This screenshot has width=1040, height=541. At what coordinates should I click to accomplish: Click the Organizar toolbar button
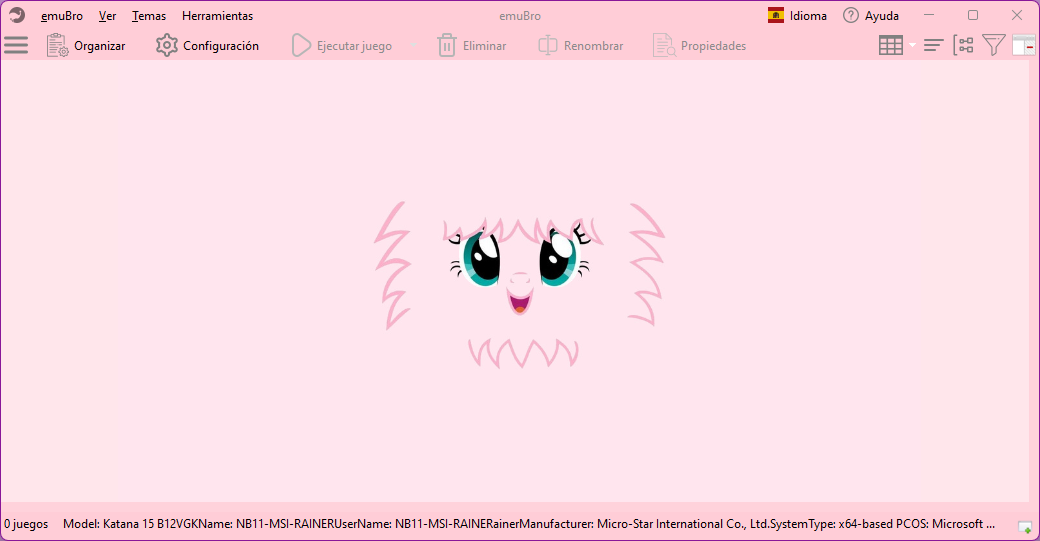[86, 46]
